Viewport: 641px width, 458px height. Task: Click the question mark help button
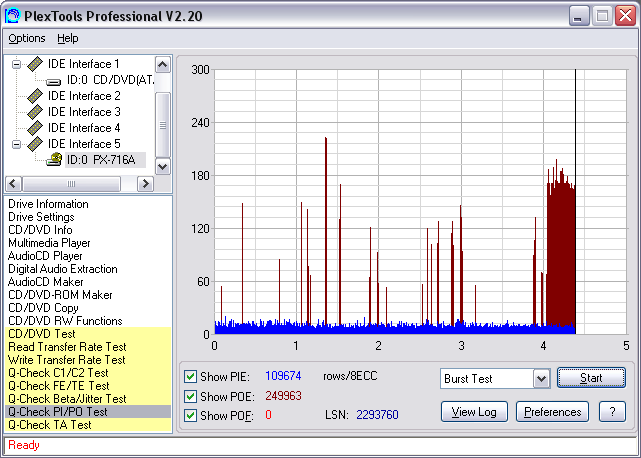612,412
